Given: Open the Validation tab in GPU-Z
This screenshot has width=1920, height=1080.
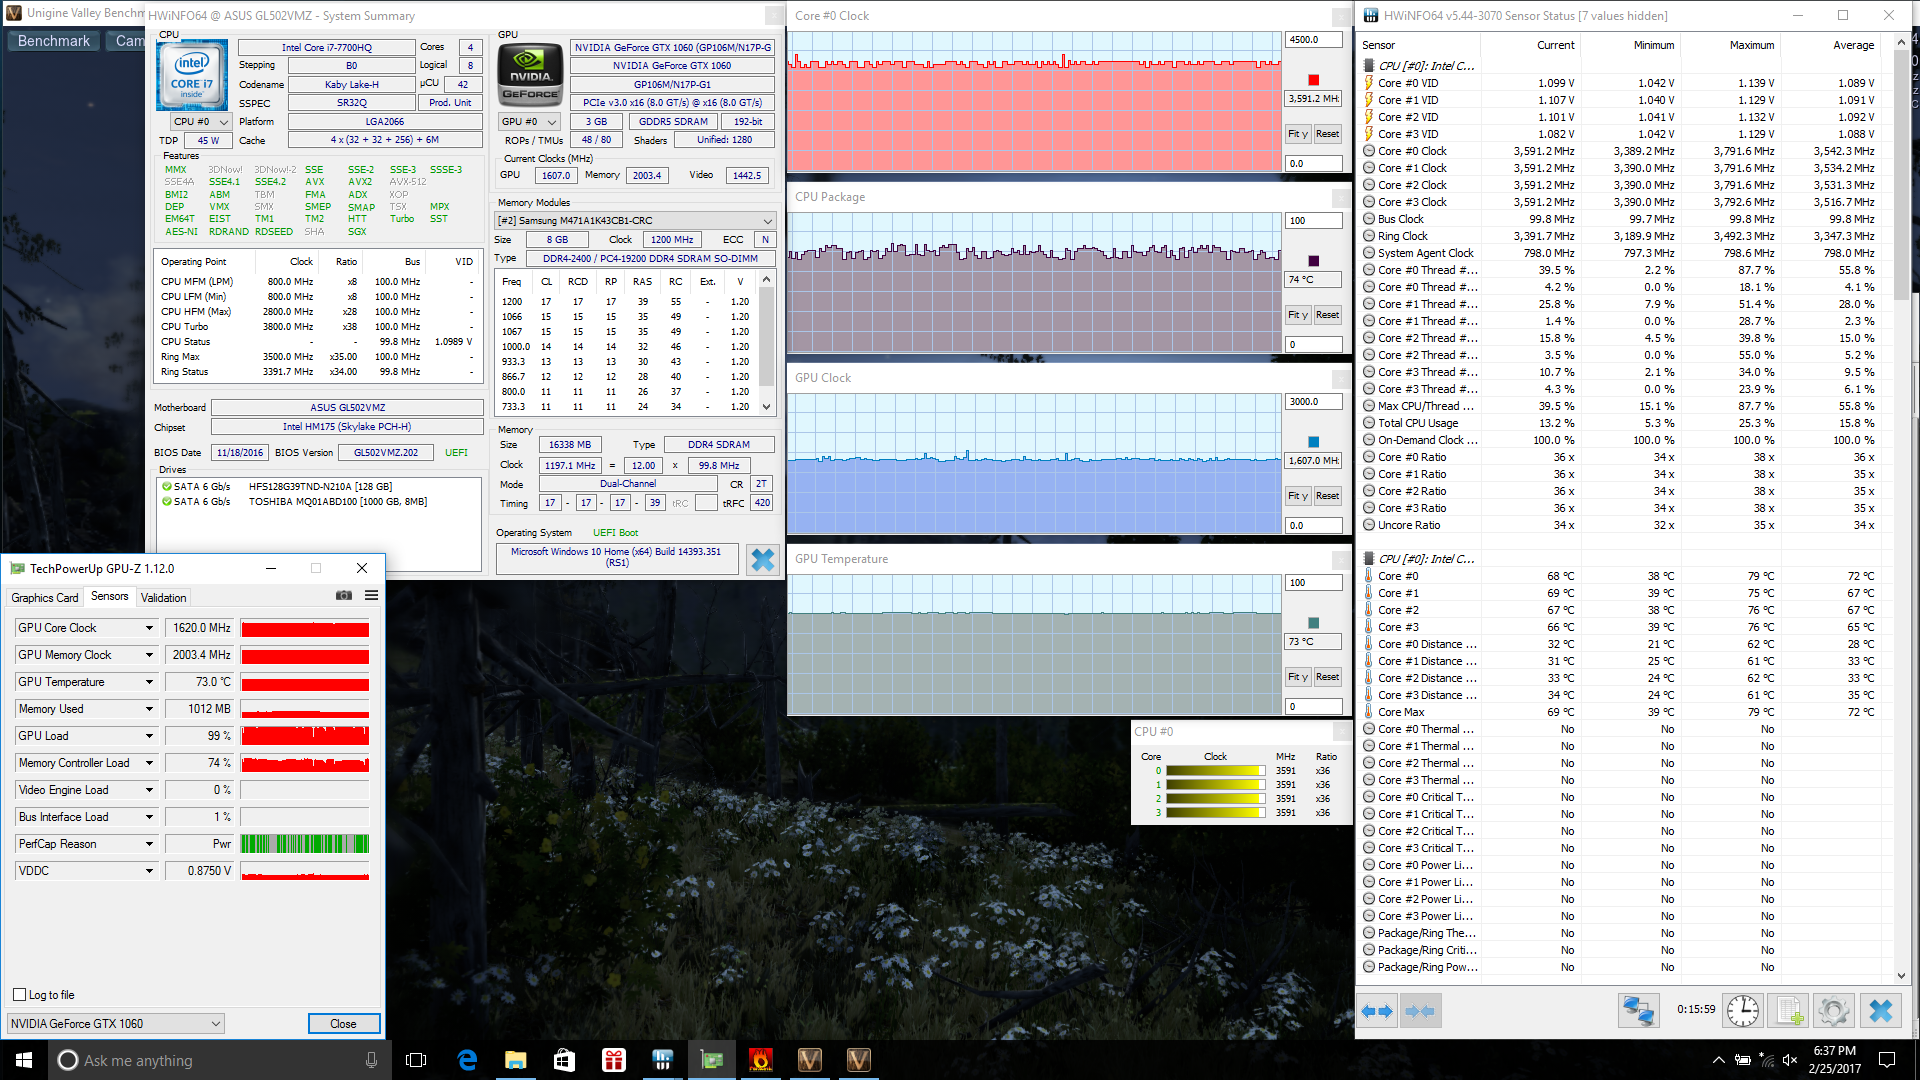Looking at the screenshot, I should [x=163, y=597].
